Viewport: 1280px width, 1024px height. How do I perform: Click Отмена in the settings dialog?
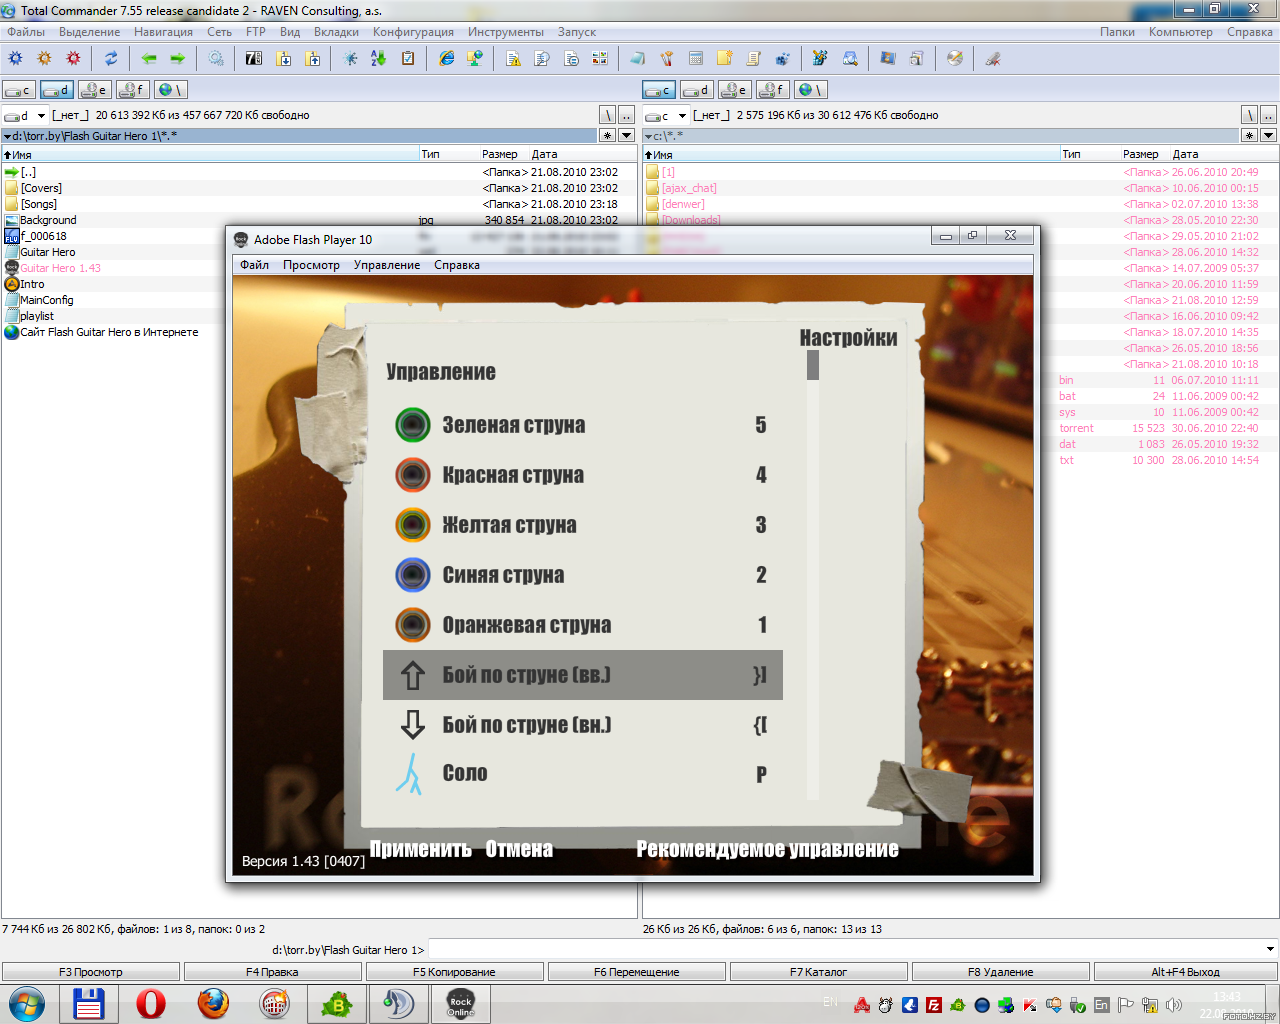(x=519, y=849)
